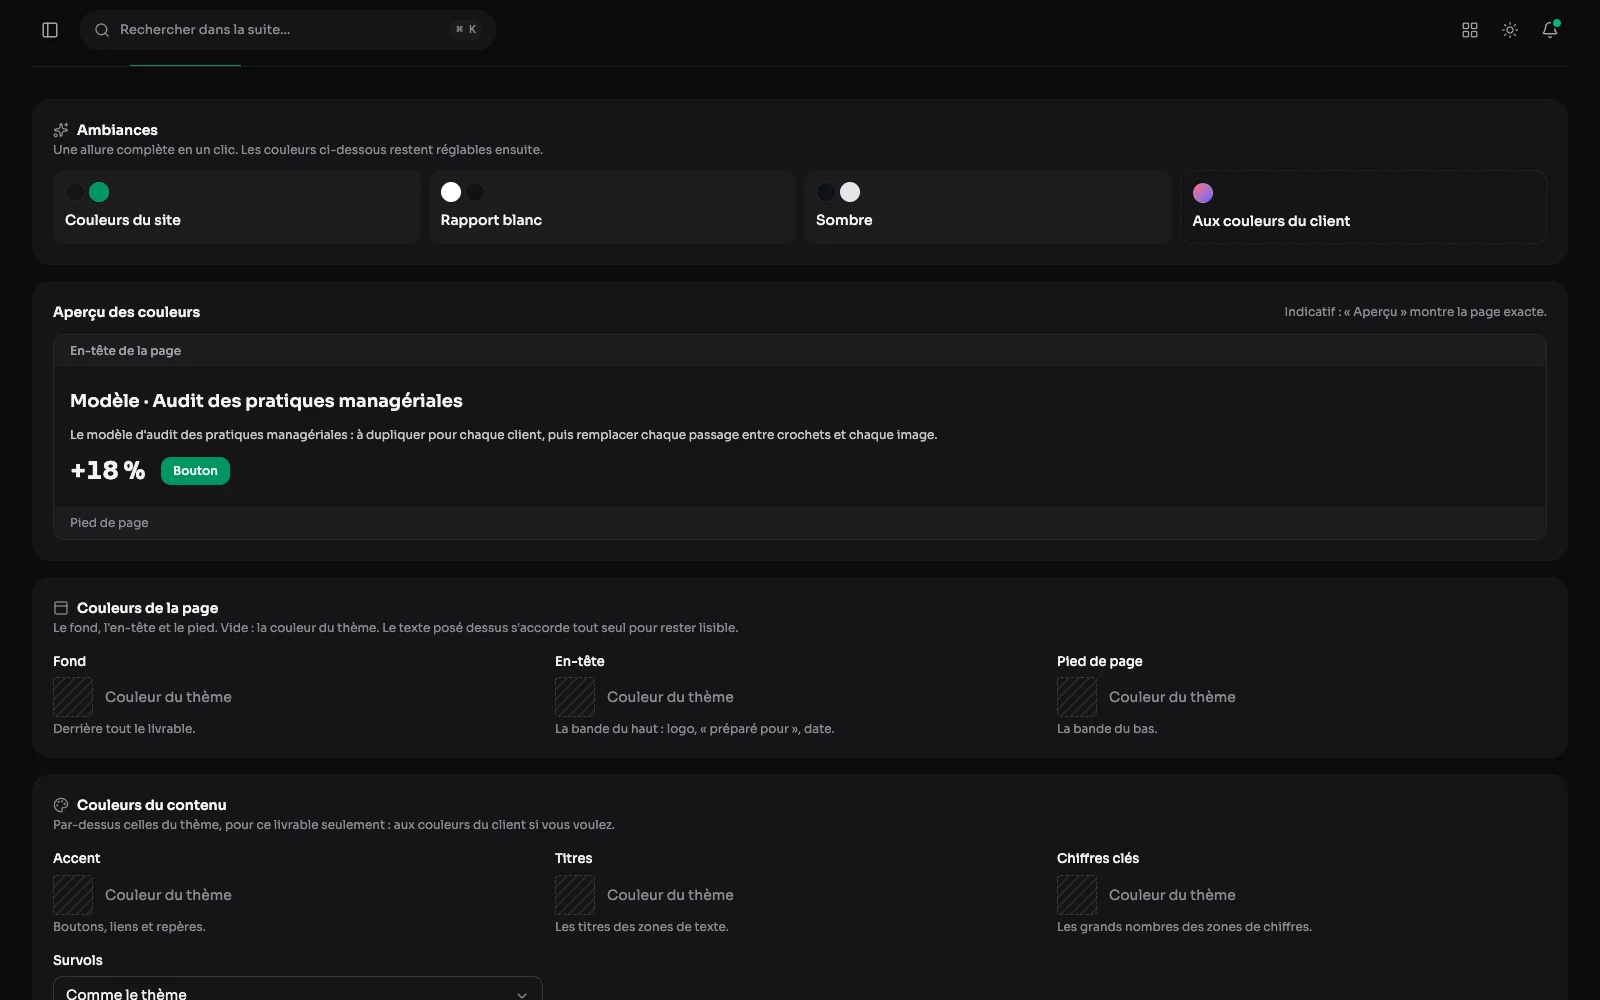The height and width of the screenshot is (1000, 1600).
Task: Click the Couleurs de la page icon
Action: [x=61, y=608]
